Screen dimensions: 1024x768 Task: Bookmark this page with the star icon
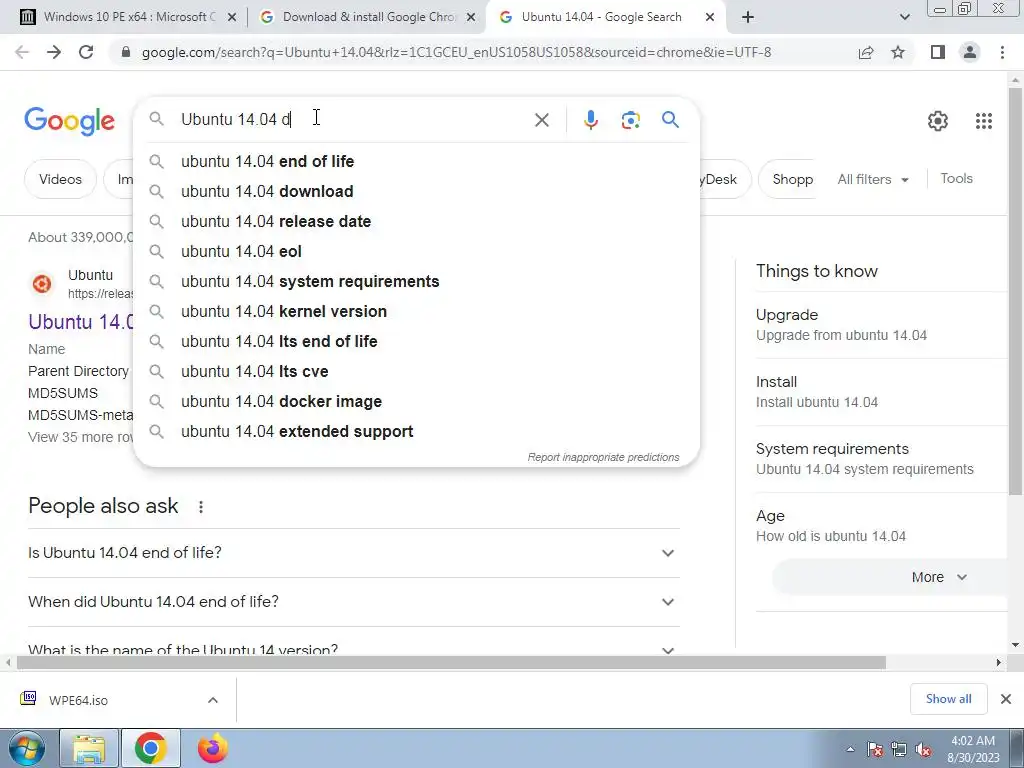tap(898, 52)
